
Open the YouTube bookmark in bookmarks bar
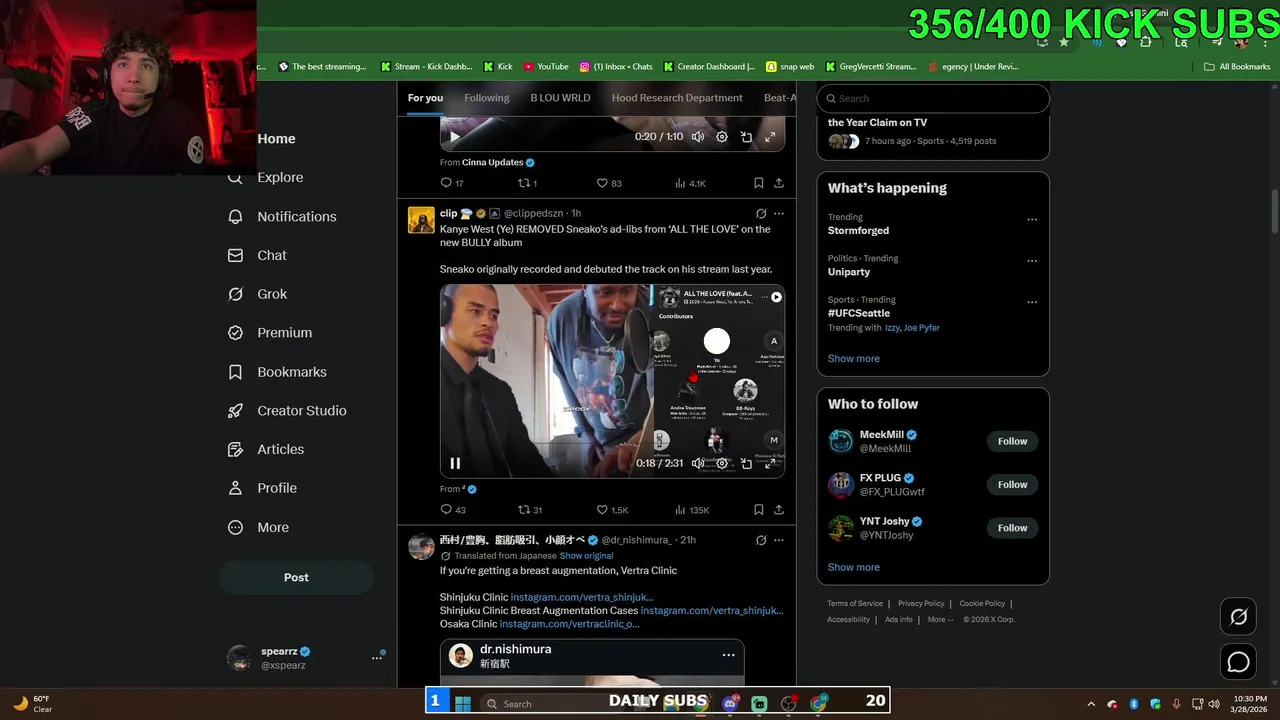click(x=545, y=67)
